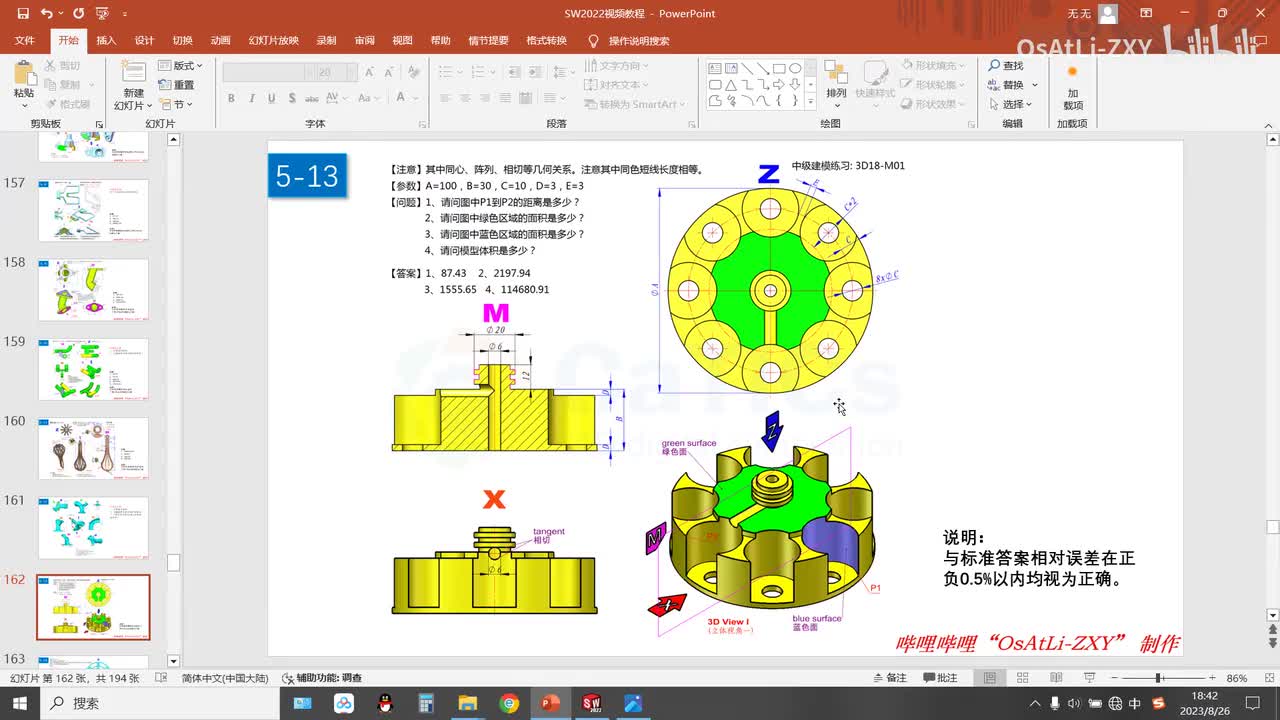Viewport: 1280px width, 720px height.
Task: Toggle Notes (备注) pane in status bar
Action: click(889, 678)
